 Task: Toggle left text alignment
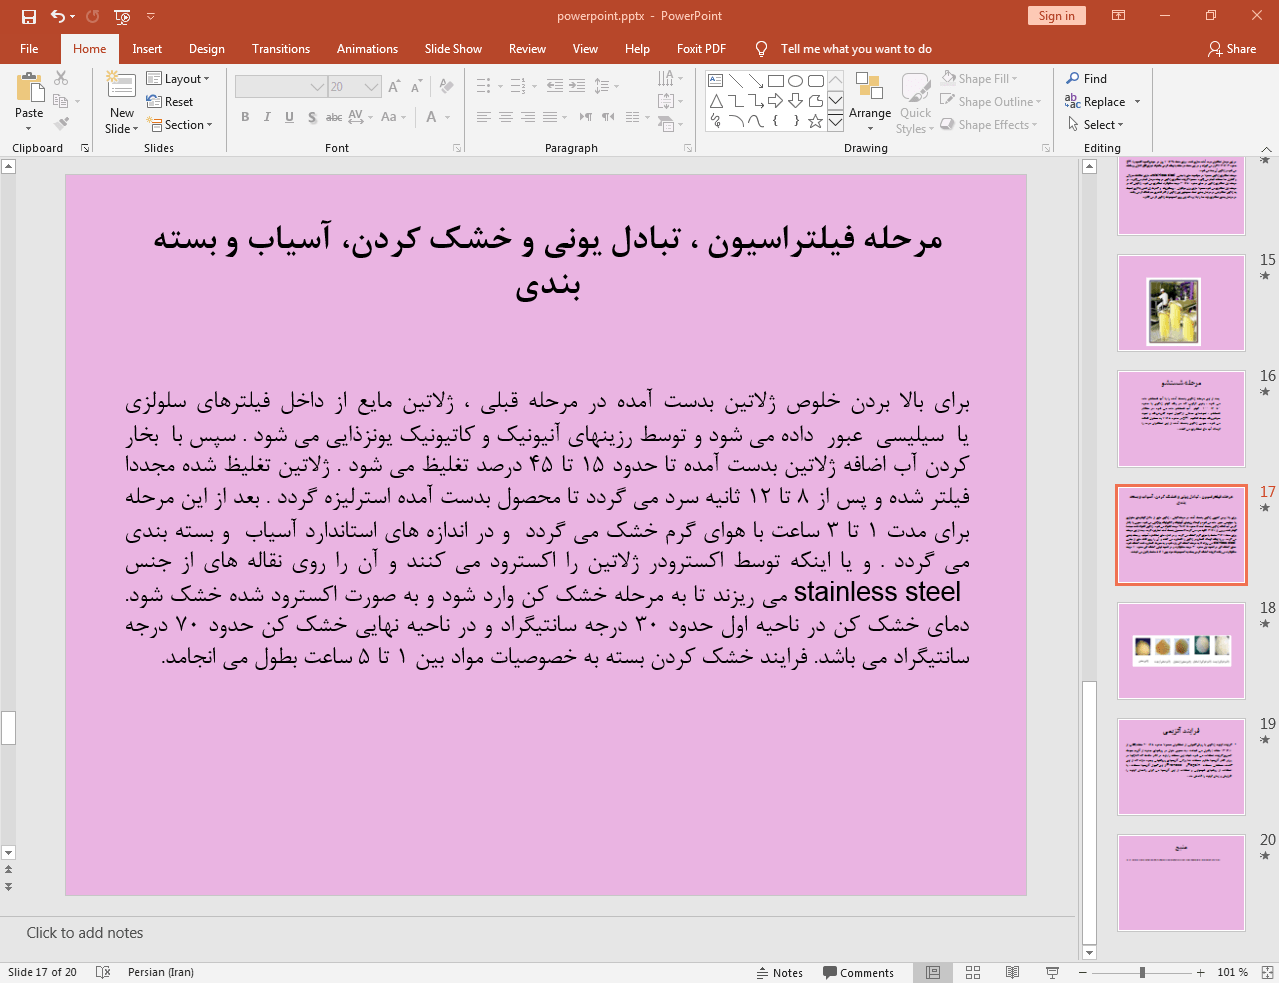484,117
